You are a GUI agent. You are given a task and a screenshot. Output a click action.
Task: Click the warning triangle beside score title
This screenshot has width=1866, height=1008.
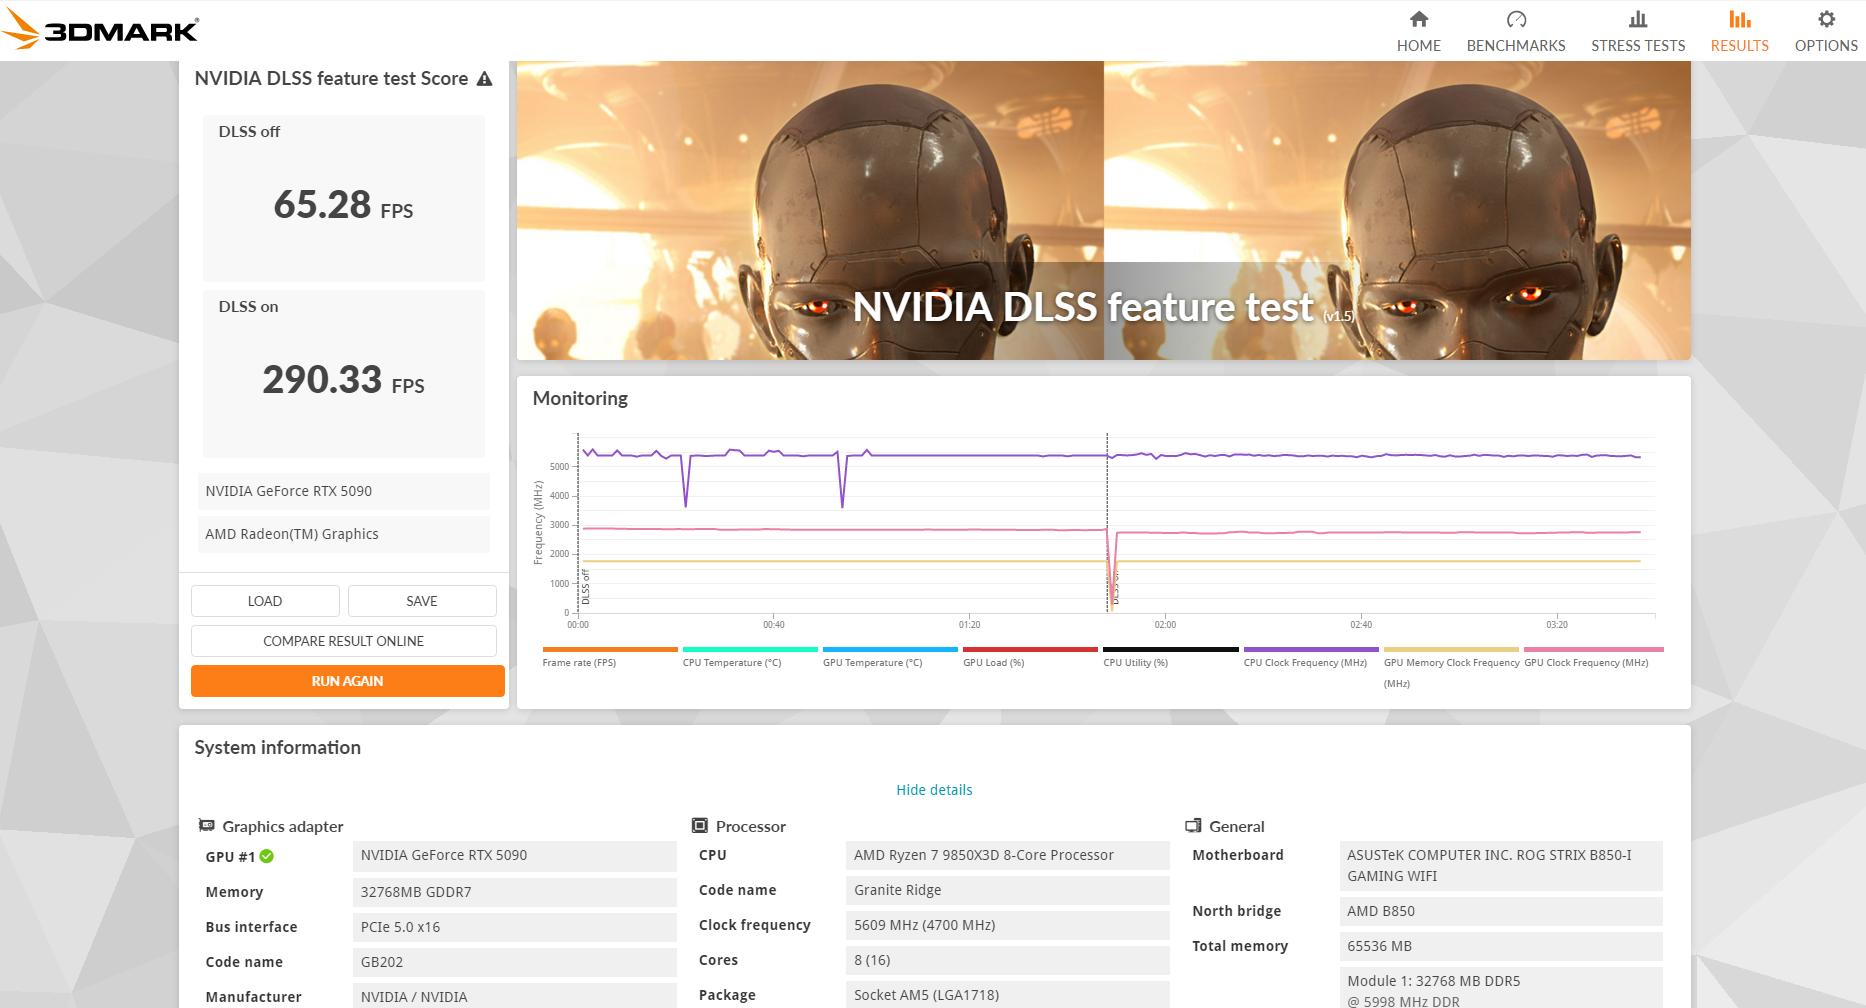[484, 78]
